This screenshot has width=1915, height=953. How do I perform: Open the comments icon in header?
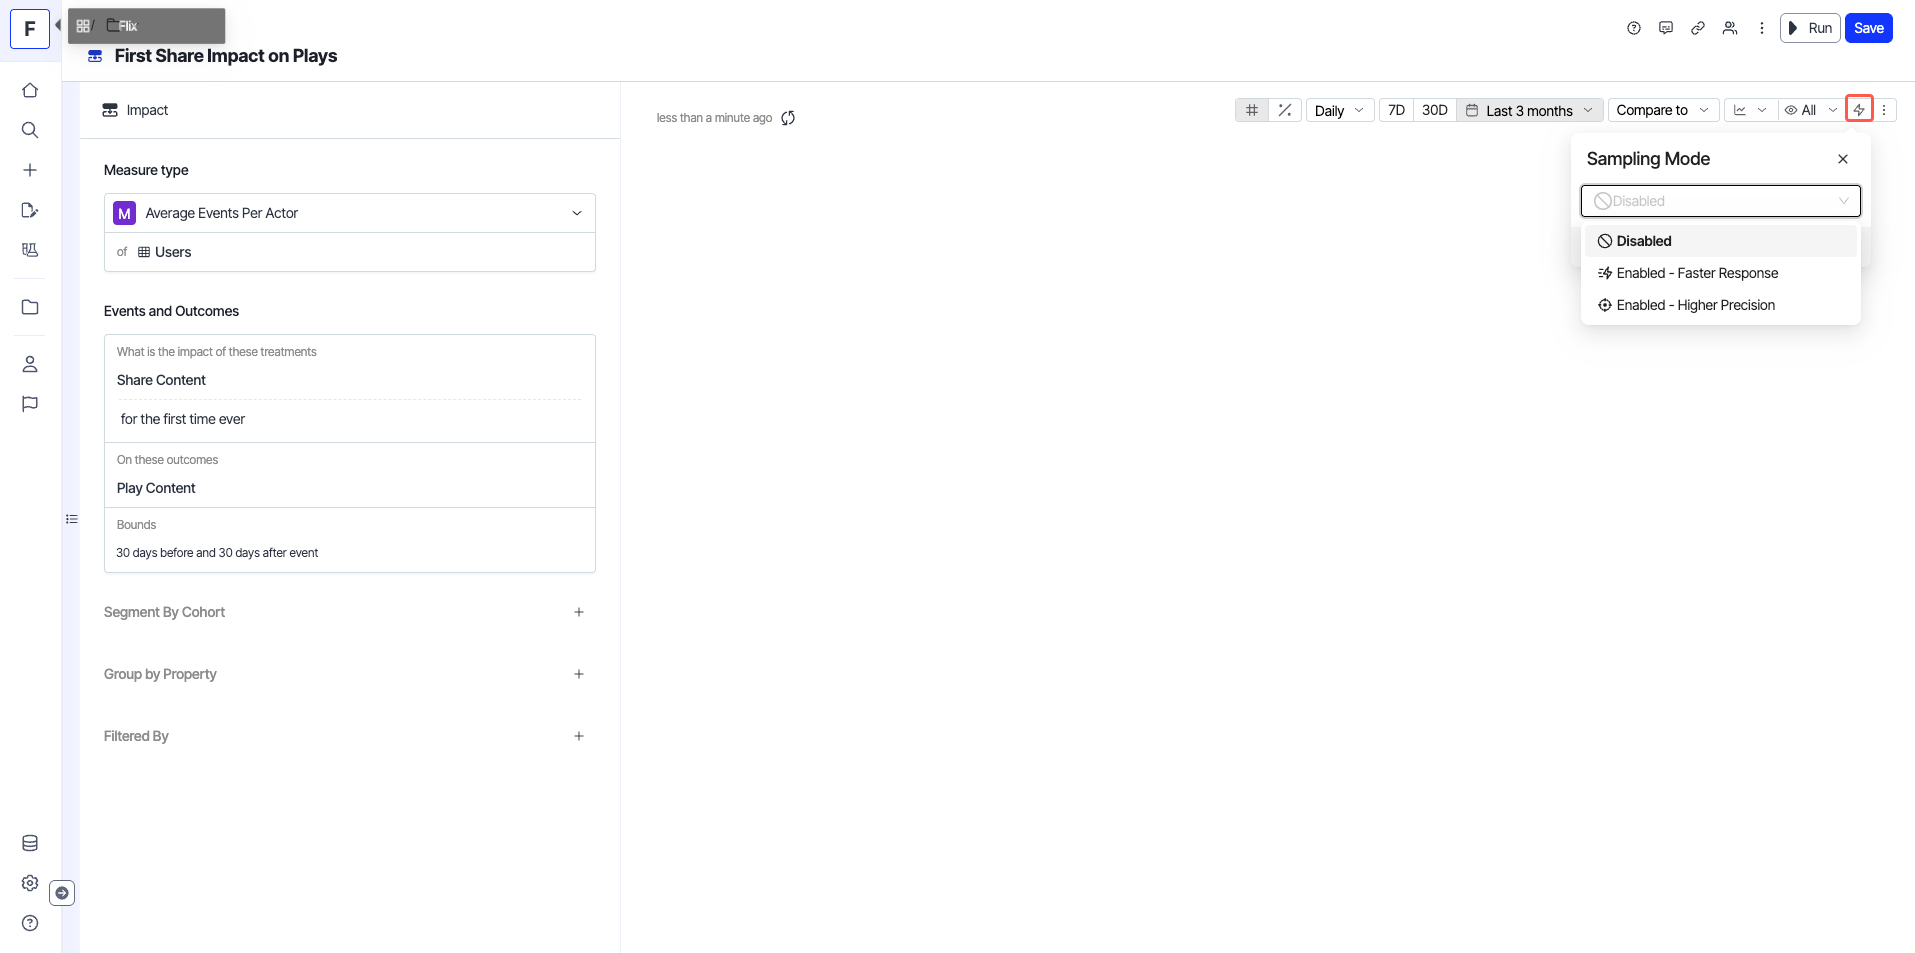coord(1666,28)
